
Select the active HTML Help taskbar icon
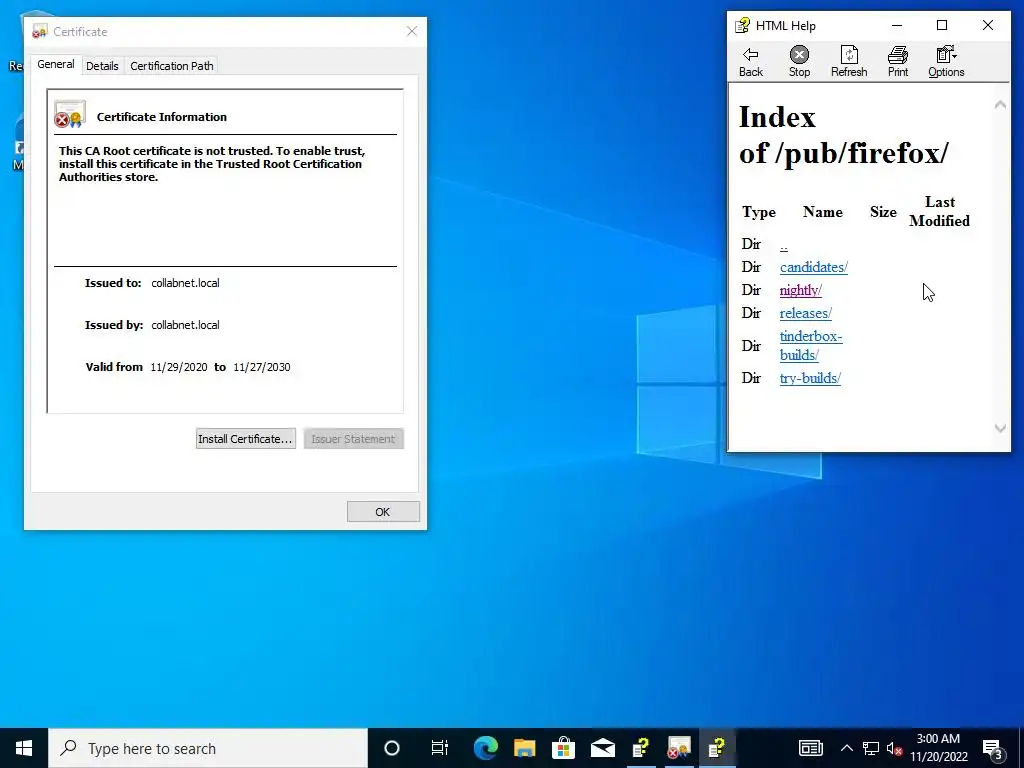coord(718,748)
